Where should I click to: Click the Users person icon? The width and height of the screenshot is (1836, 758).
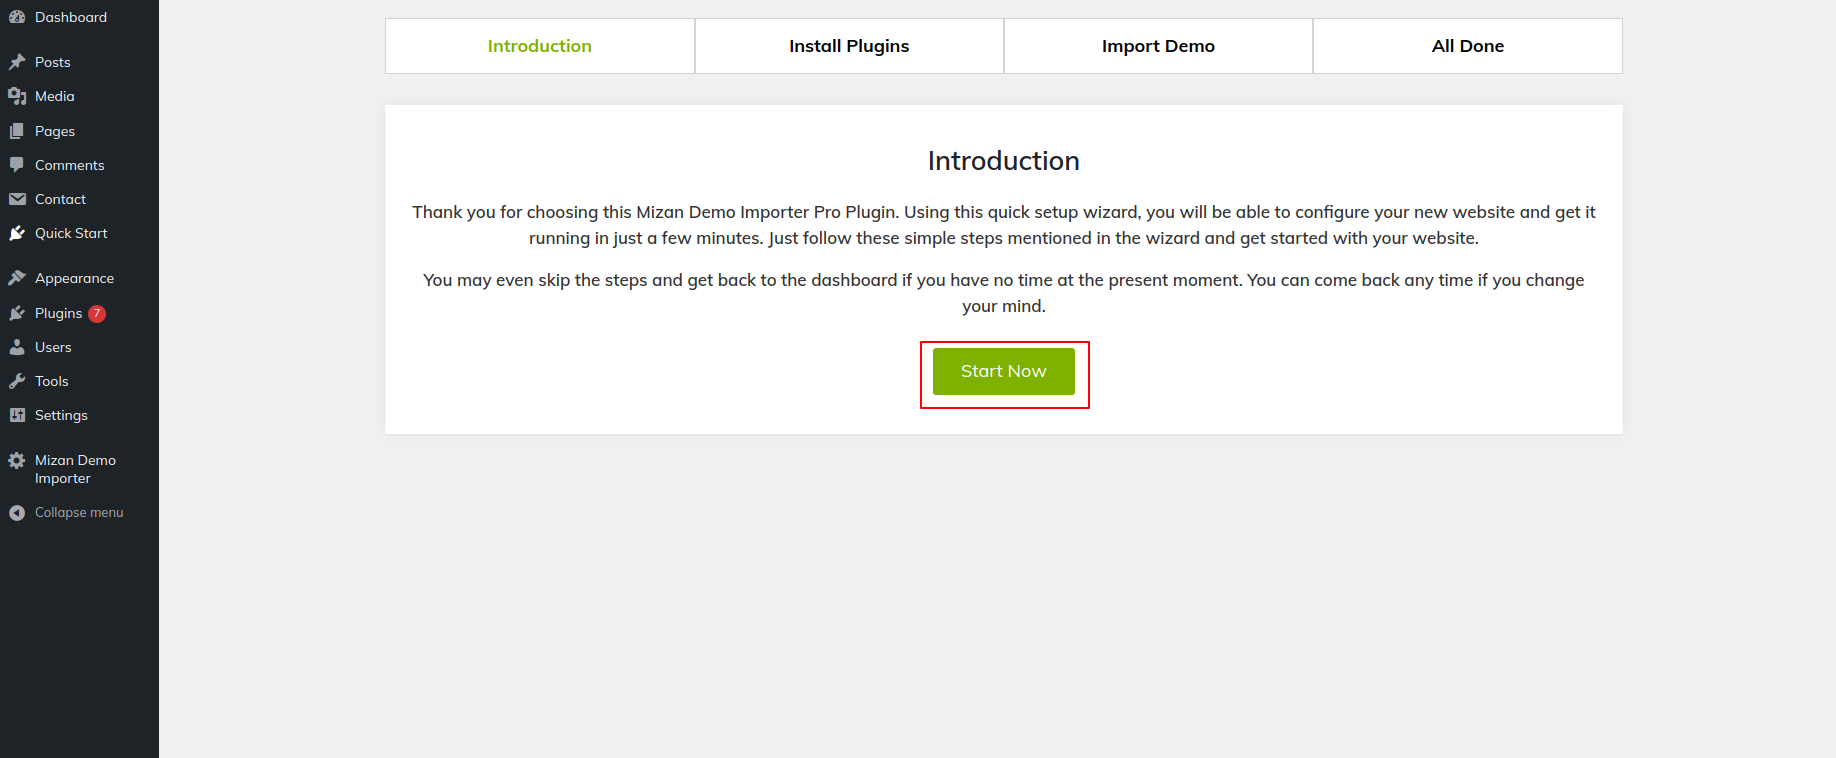coord(17,347)
